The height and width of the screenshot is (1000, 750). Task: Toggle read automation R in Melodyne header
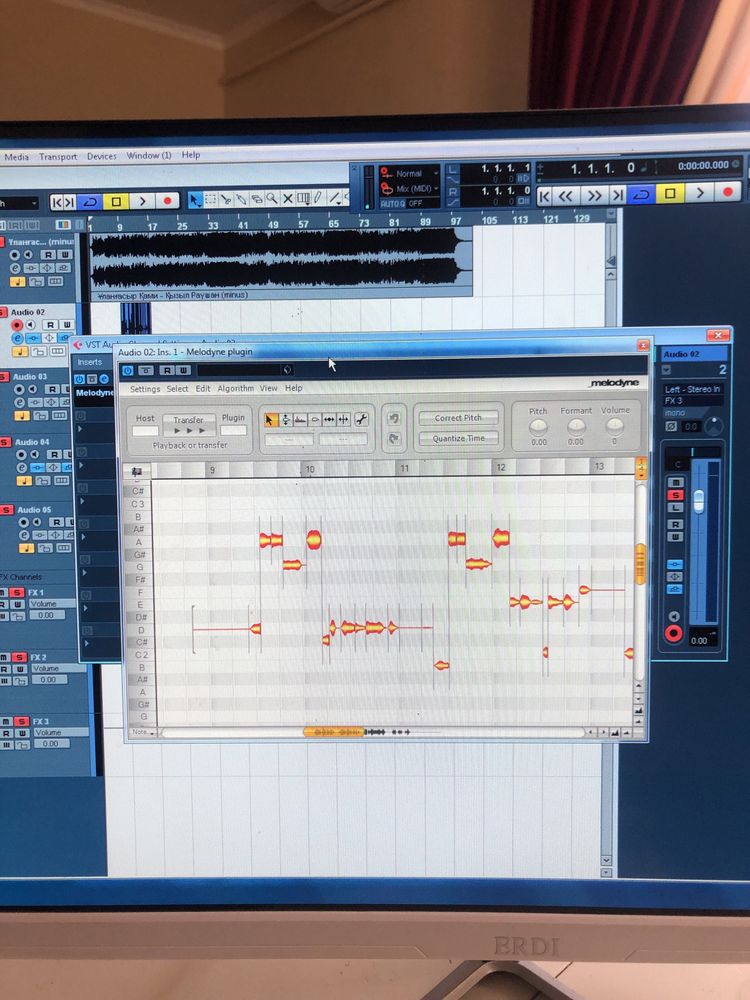pyautogui.click(x=168, y=370)
